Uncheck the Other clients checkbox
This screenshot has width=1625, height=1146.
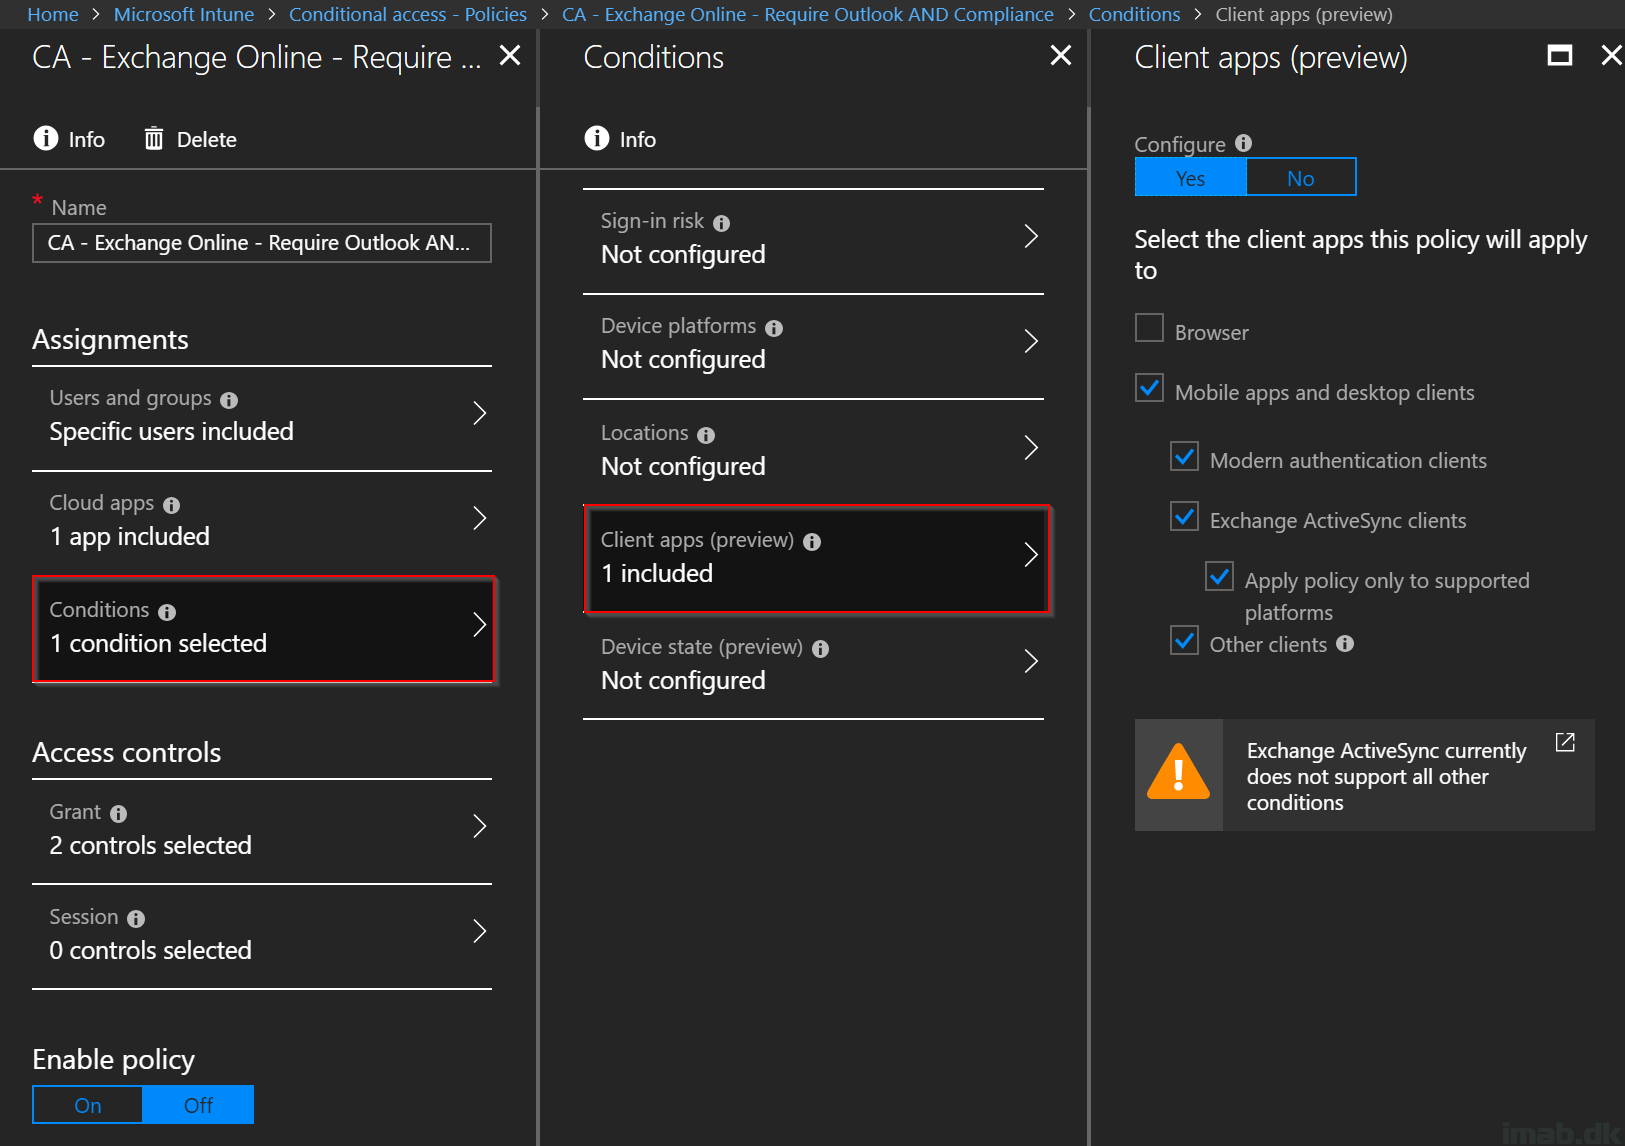pos(1184,640)
